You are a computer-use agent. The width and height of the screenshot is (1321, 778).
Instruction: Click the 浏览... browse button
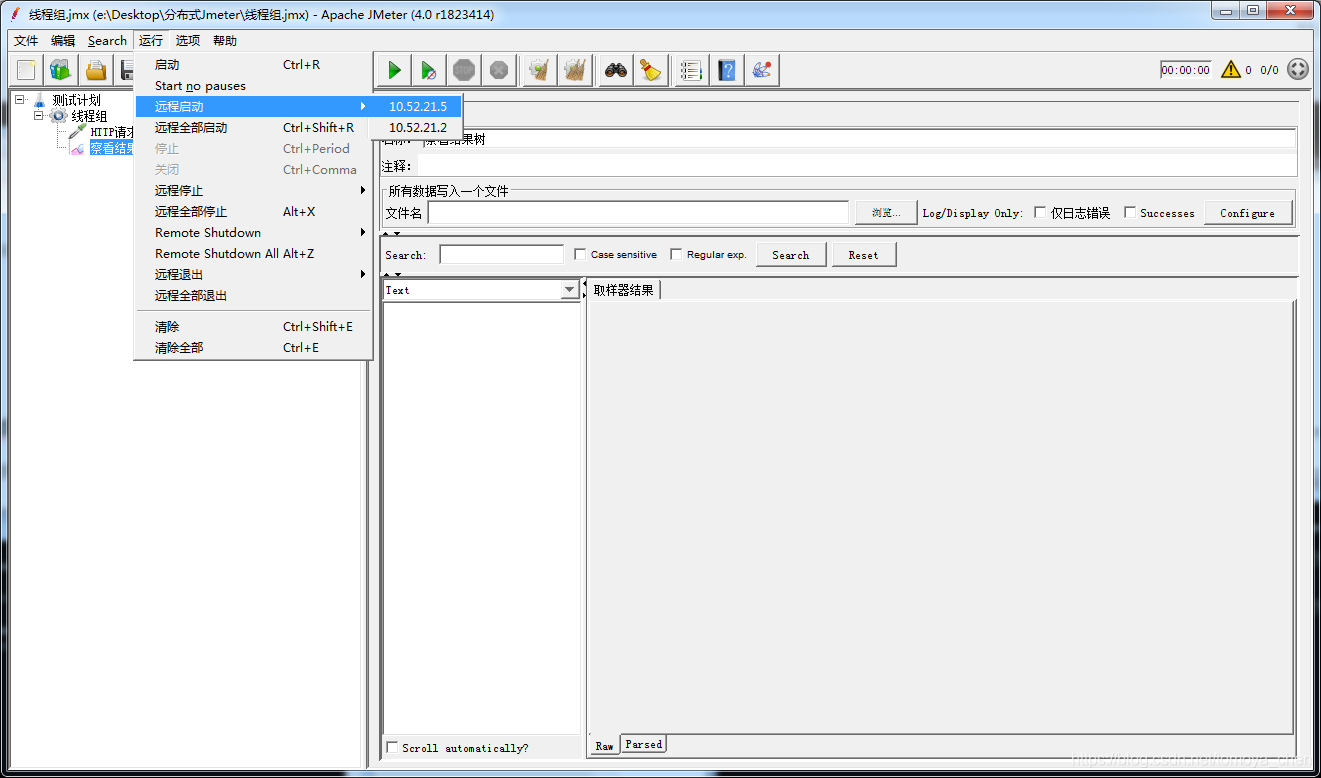coord(886,212)
